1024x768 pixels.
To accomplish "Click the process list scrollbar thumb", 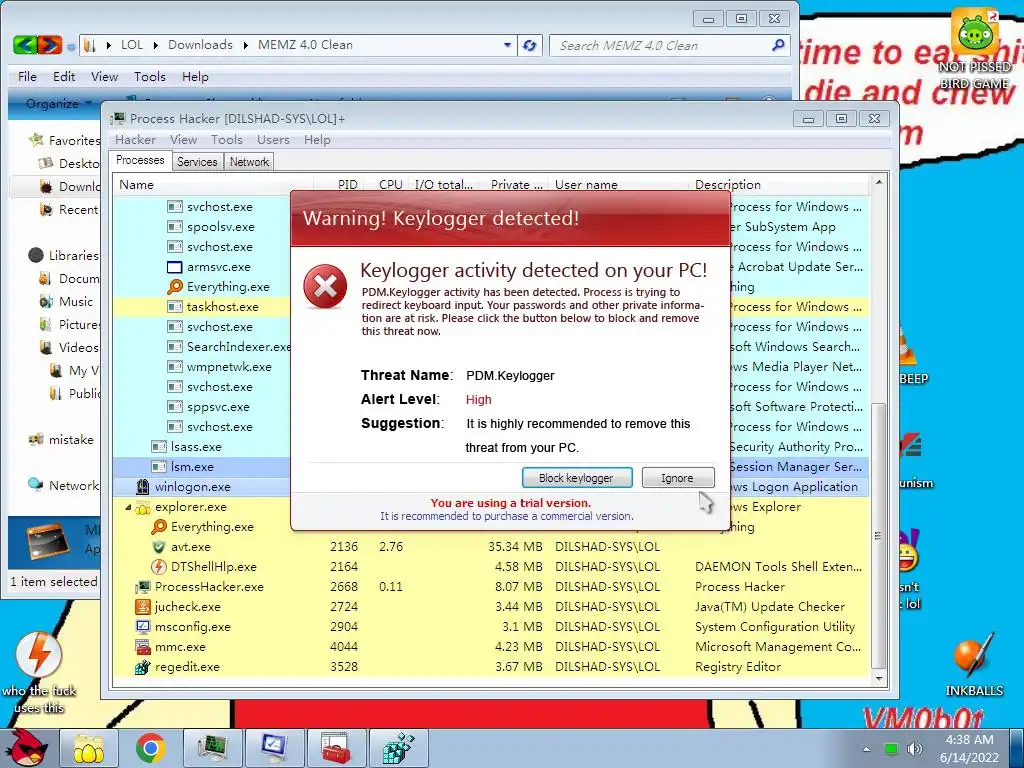I will [x=879, y=534].
